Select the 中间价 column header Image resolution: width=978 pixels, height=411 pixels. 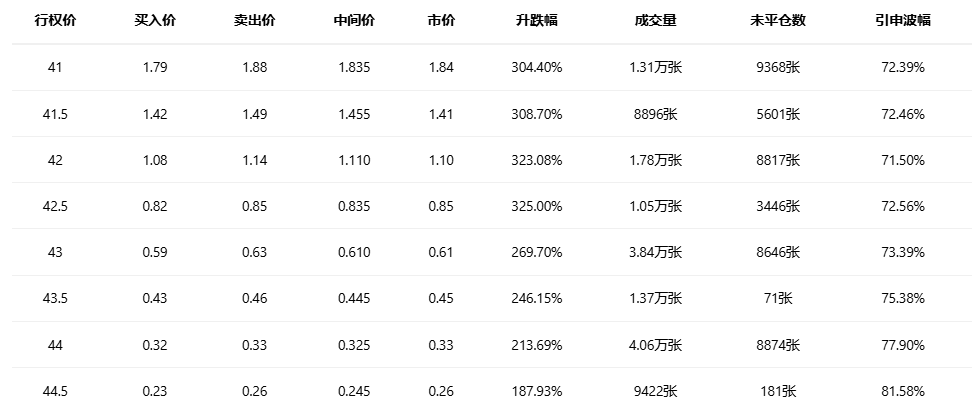pos(354,20)
